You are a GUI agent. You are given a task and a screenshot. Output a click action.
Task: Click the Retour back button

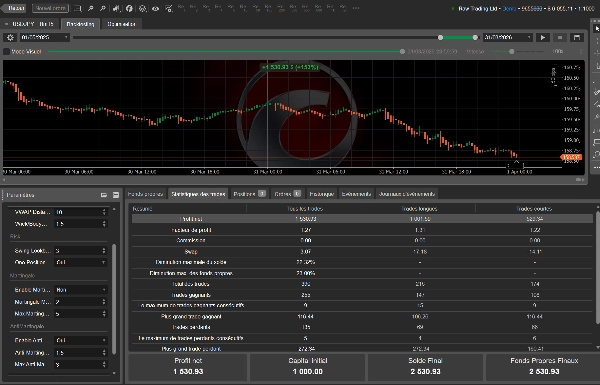pyautogui.click(x=14, y=8)
